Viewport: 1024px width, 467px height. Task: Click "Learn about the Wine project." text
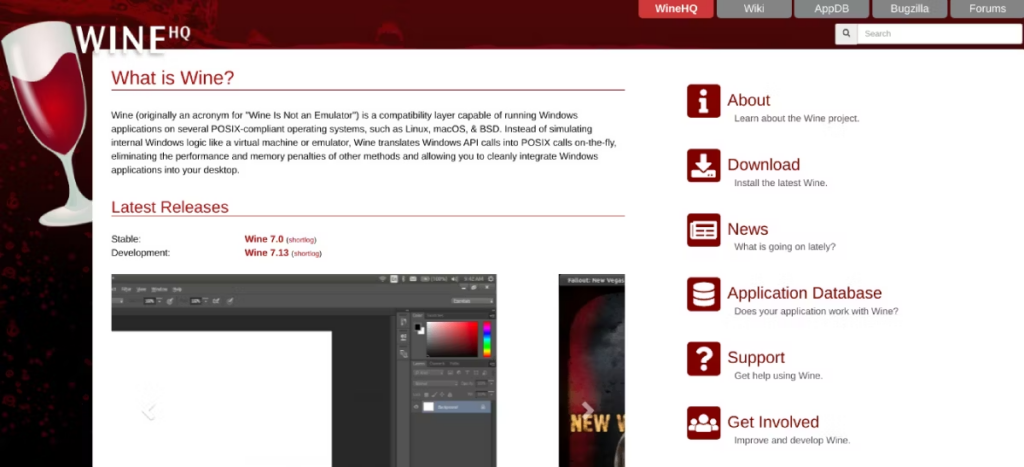click(797, 118)
